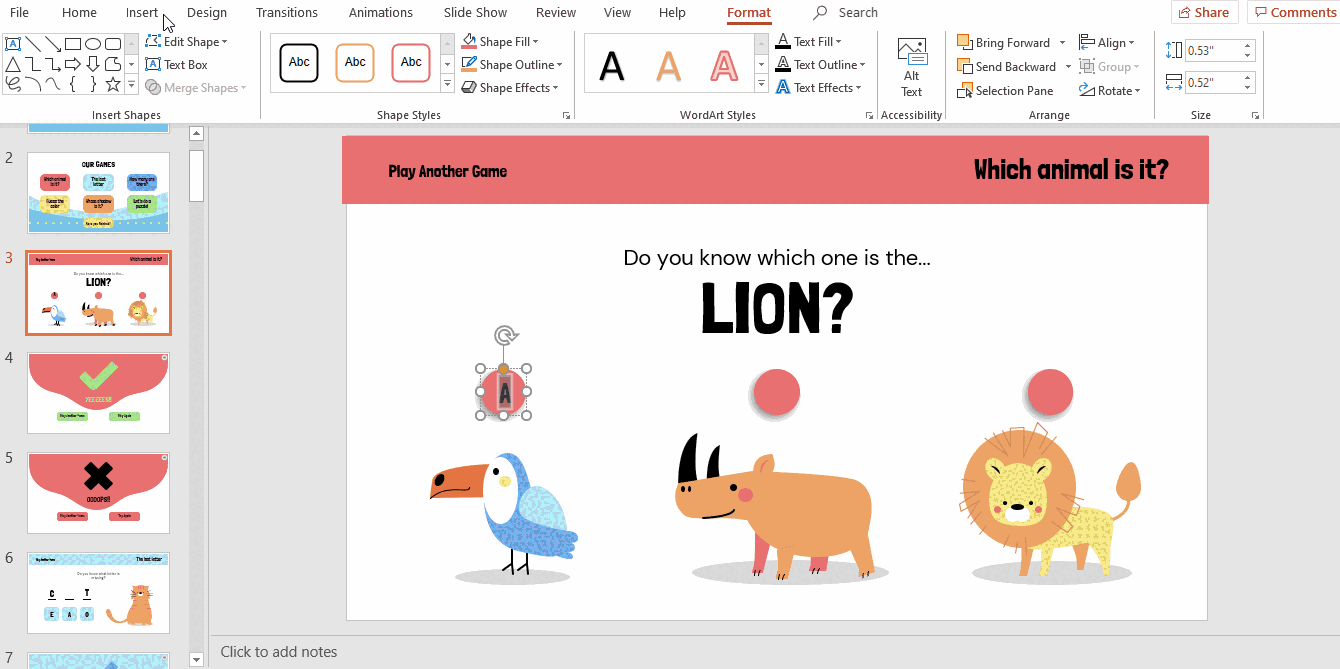Viewport: 1340px width, 669px height.
Task: Click the Share button
Action: coord(1204,13)
